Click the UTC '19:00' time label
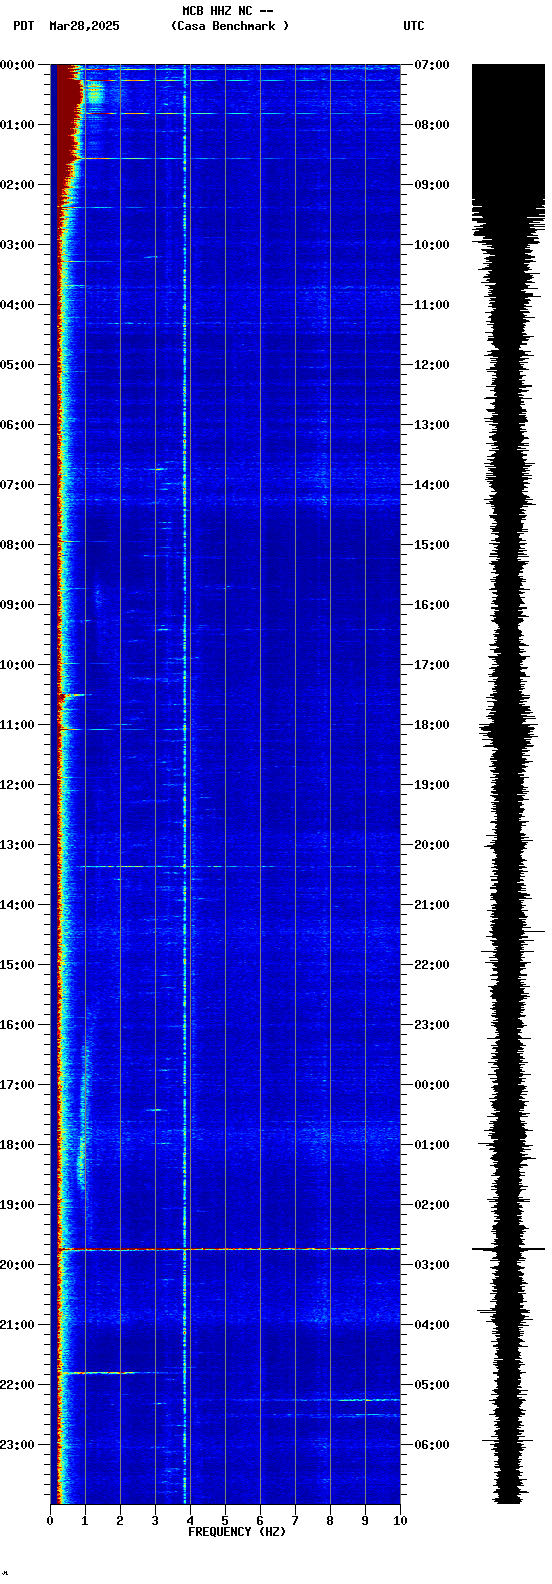 pyautogui.click(x=431, y=785)
